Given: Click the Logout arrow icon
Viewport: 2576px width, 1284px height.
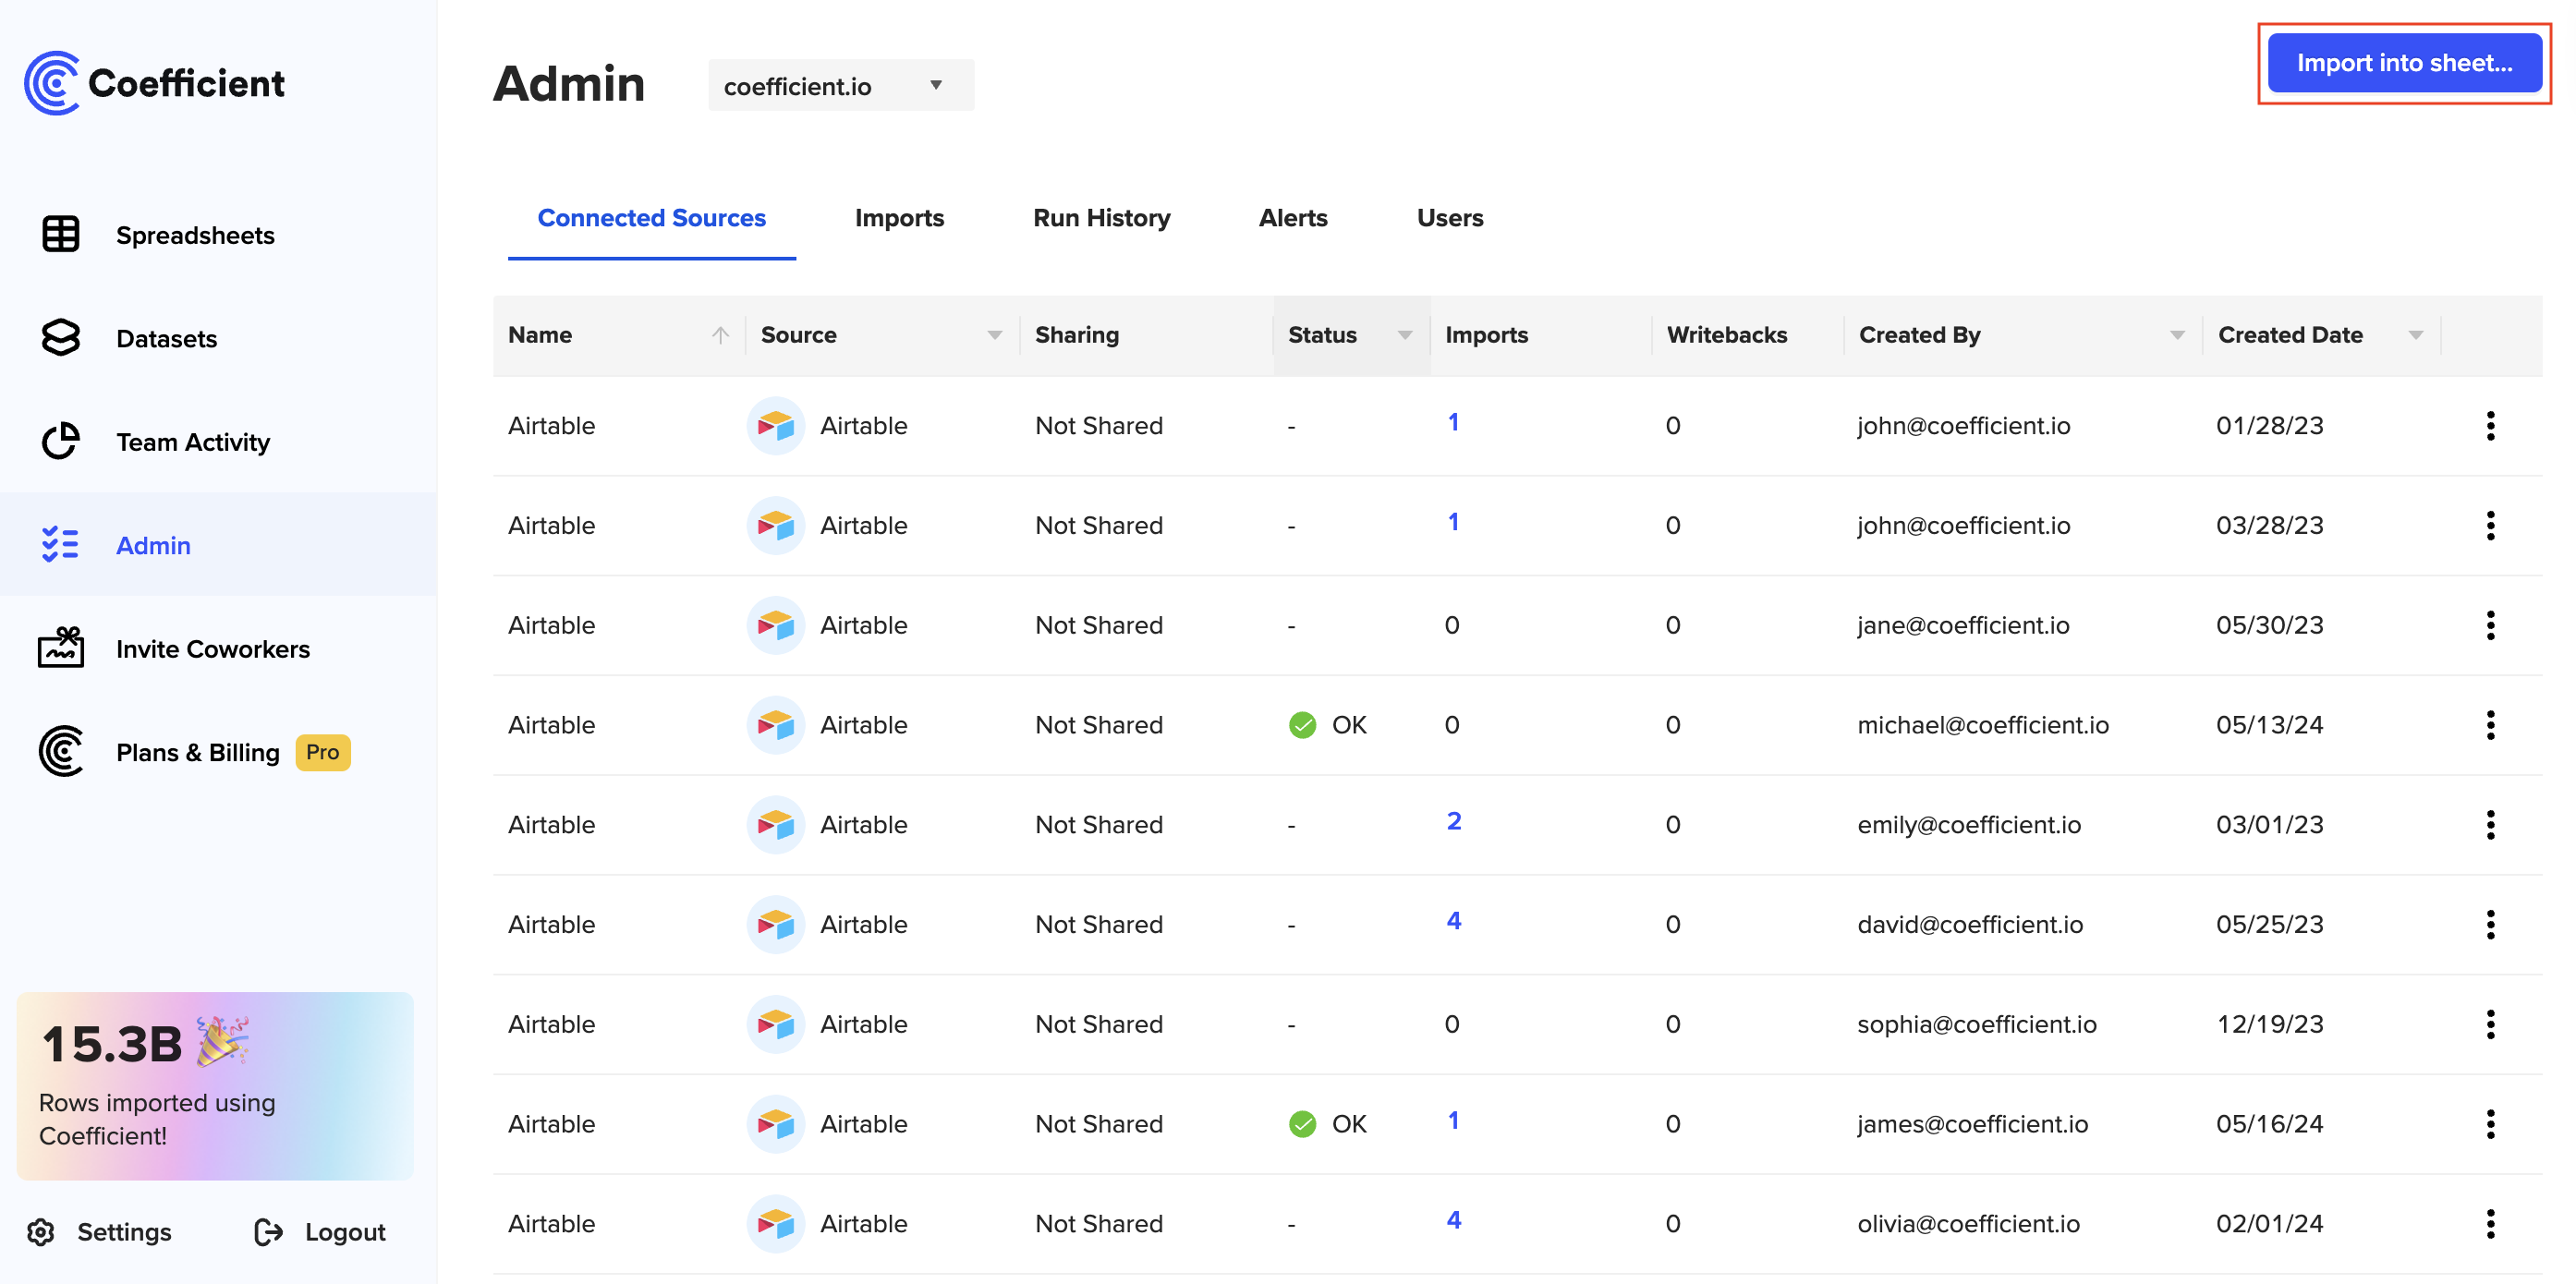Looking at the screenshot, I should [x=269, y=1232].
